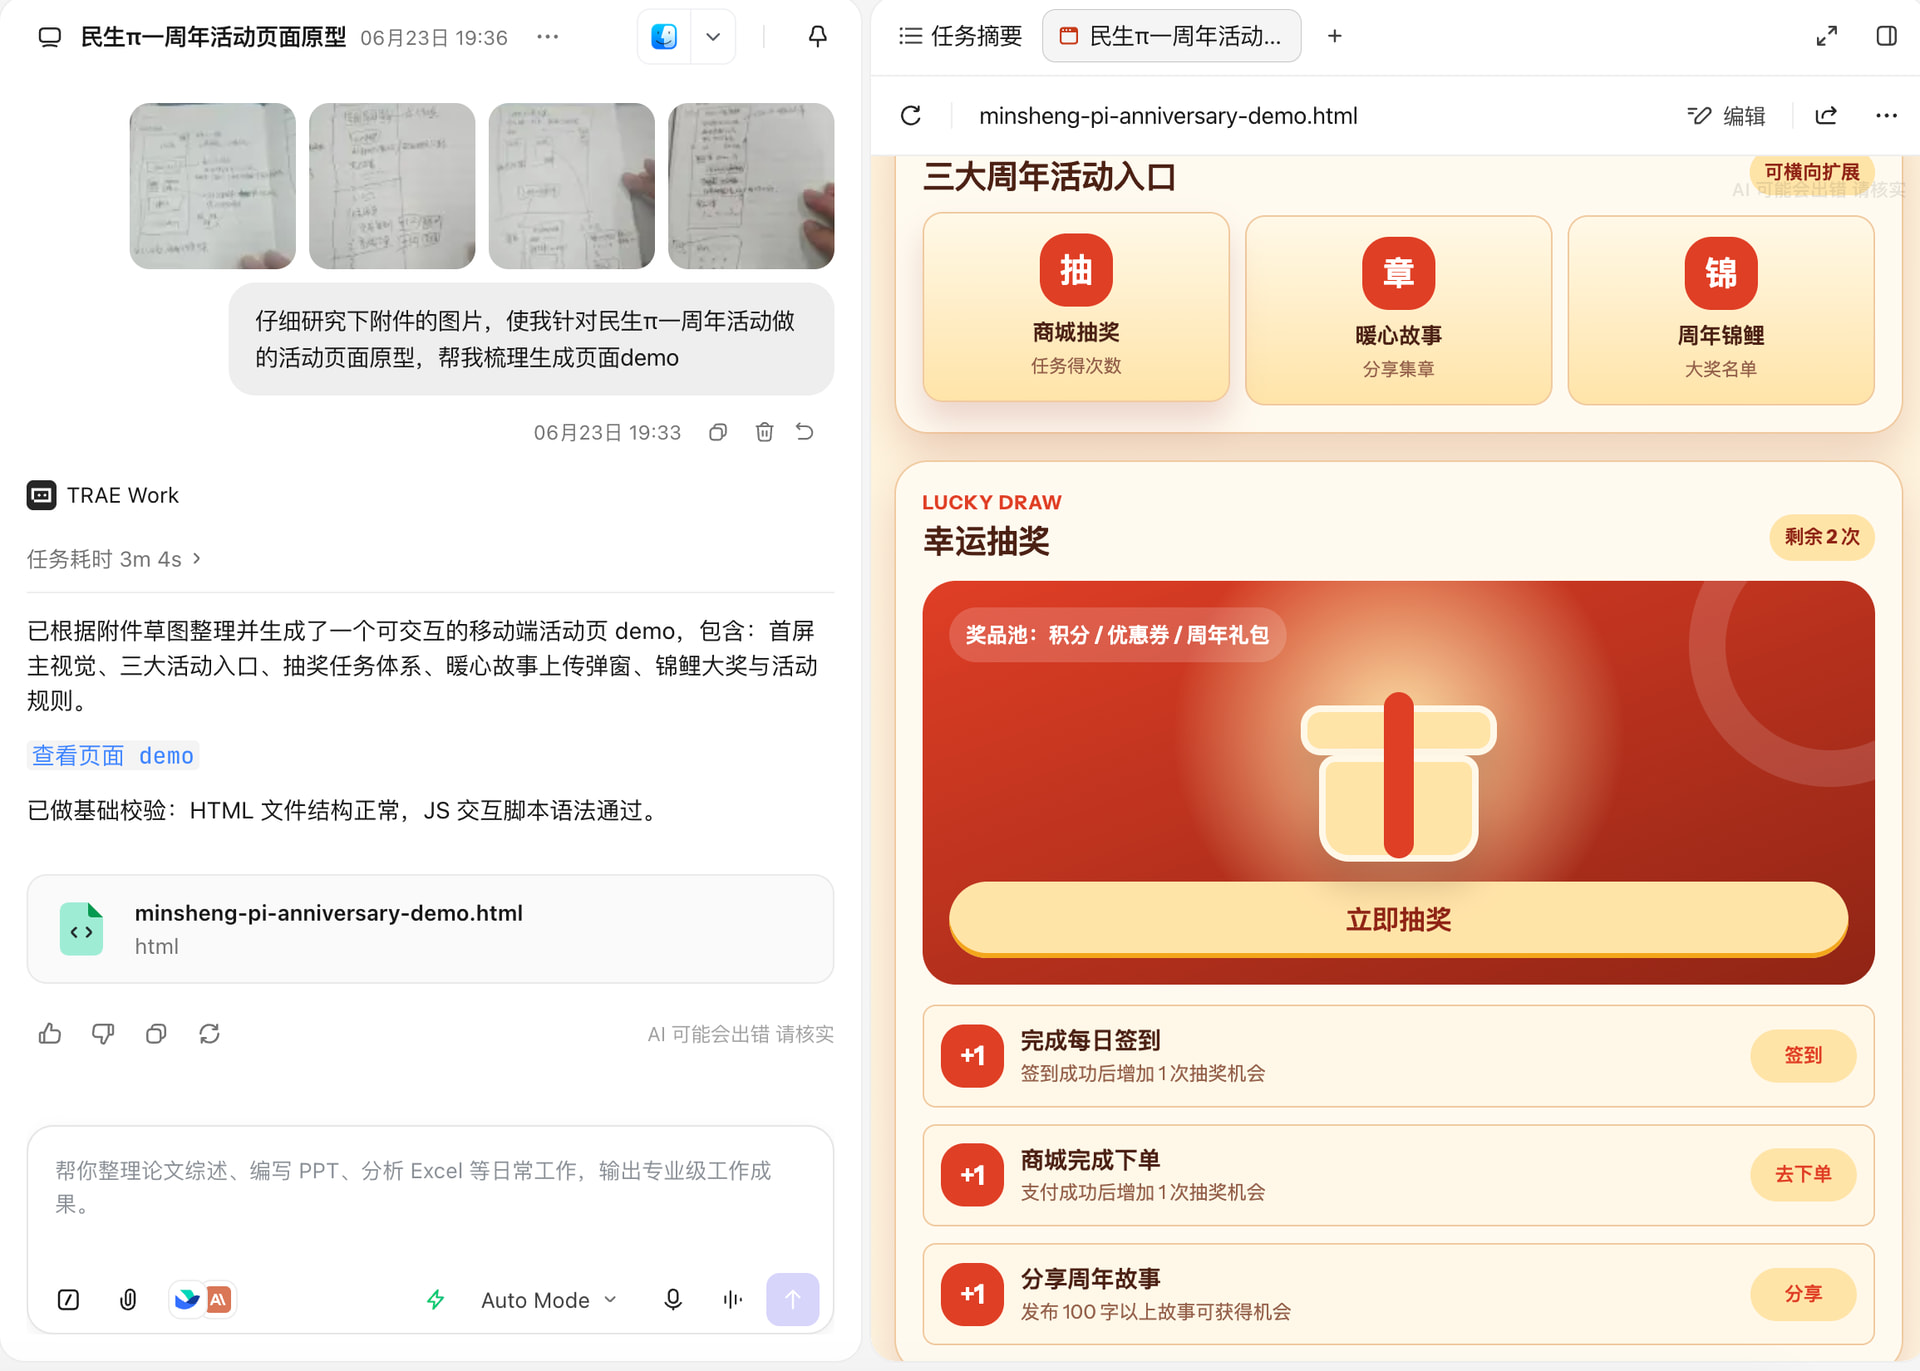Image resolution: width=1920 pixels, height=1371 pixels.
Task: Open the Auto Mode dropdown
Action: coord(548,1300)
